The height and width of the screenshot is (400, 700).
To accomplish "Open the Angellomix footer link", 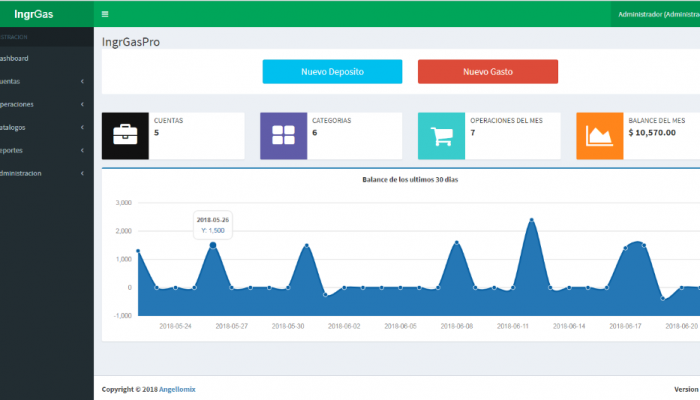I will click(x=177, y=389).
